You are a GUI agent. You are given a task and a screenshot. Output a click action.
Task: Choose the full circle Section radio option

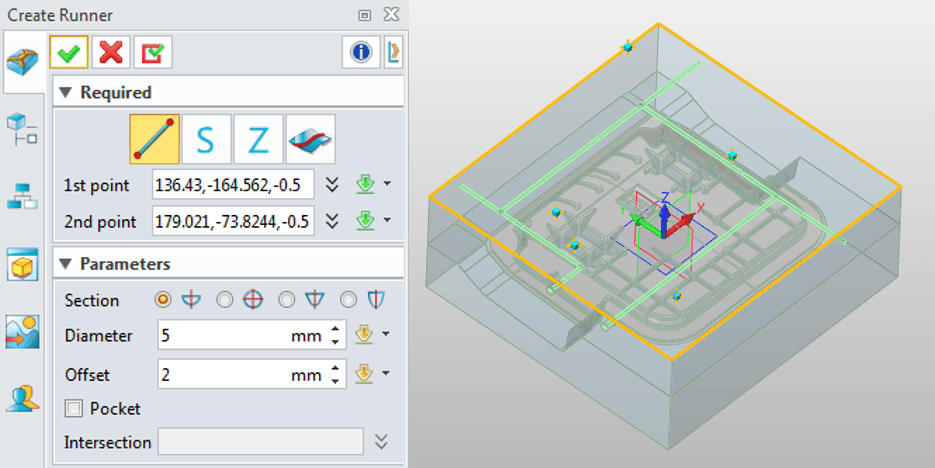[224, 299]
